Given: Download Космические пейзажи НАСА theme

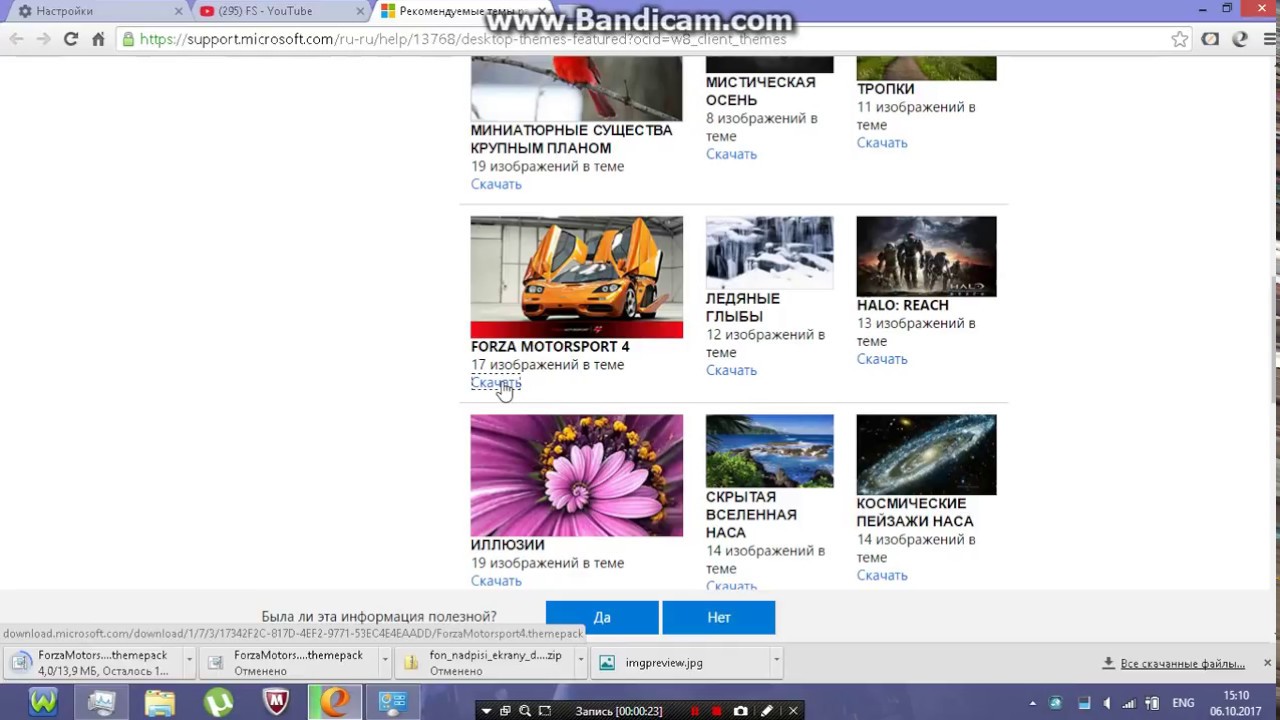Looking at the screenshot, I should pos(882,575).
